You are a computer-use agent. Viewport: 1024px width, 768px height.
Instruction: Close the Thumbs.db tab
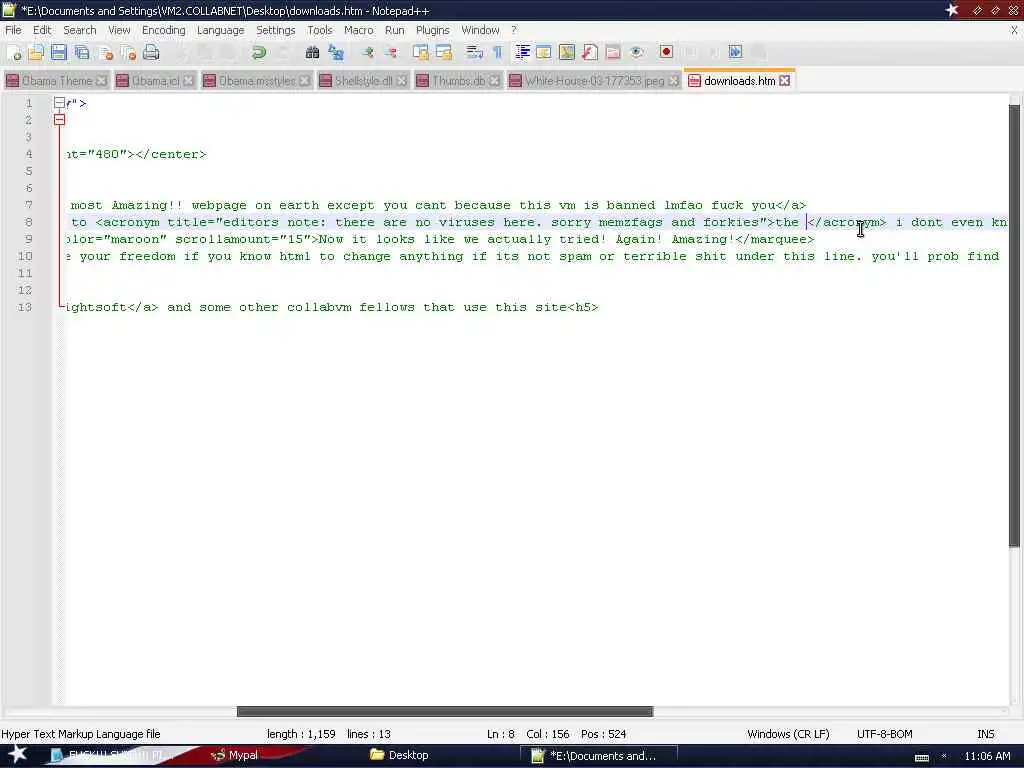click(x=494, y=80)
